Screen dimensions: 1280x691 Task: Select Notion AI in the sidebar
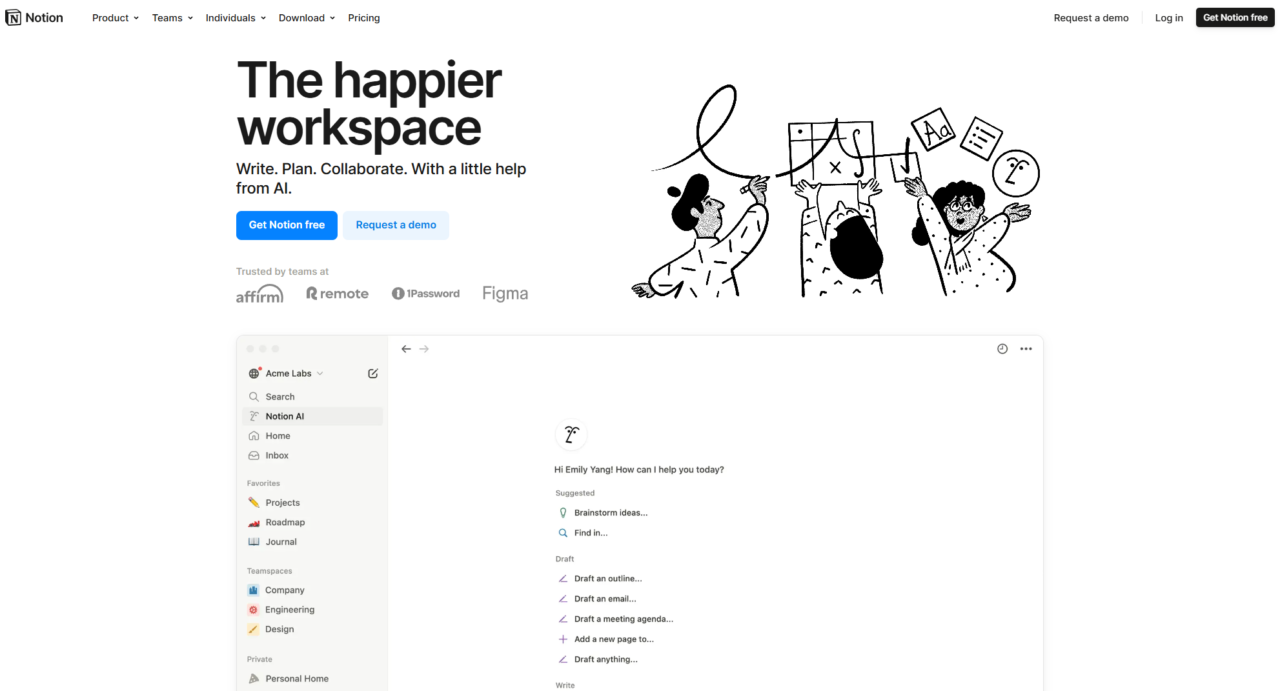(x=313, y=416)
